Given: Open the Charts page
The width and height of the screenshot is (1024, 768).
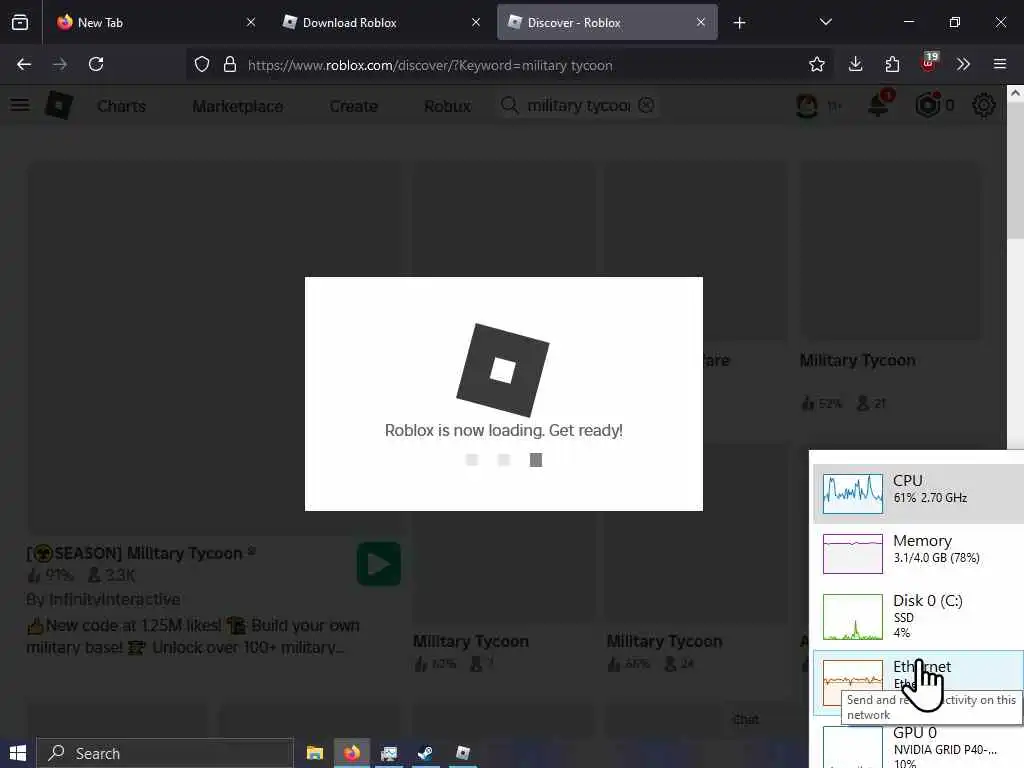Looking at the screenshot, I should pyautogui.click(x=121, y=106).
